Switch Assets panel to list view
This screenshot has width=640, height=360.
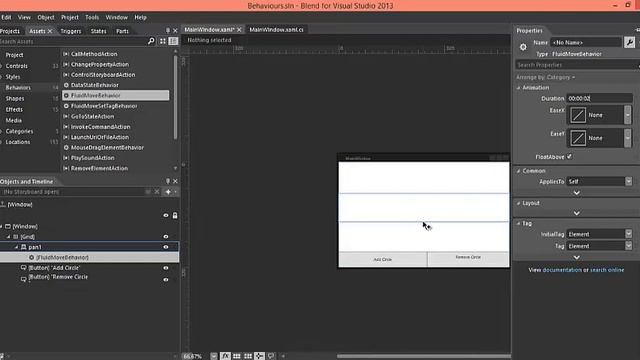[173, 41]
